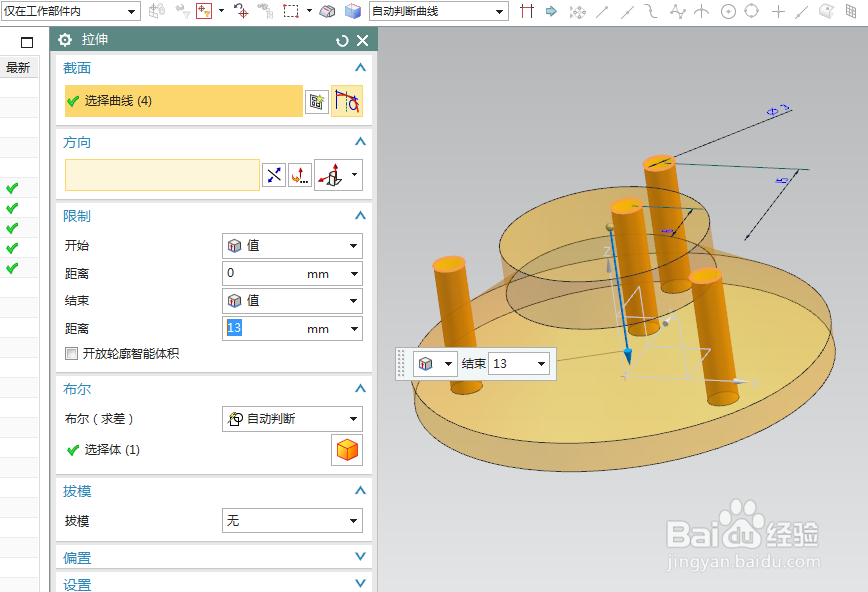Toggle the point on face snap icon
This screenshot has height=592, width=868.
tap(826, 11)
